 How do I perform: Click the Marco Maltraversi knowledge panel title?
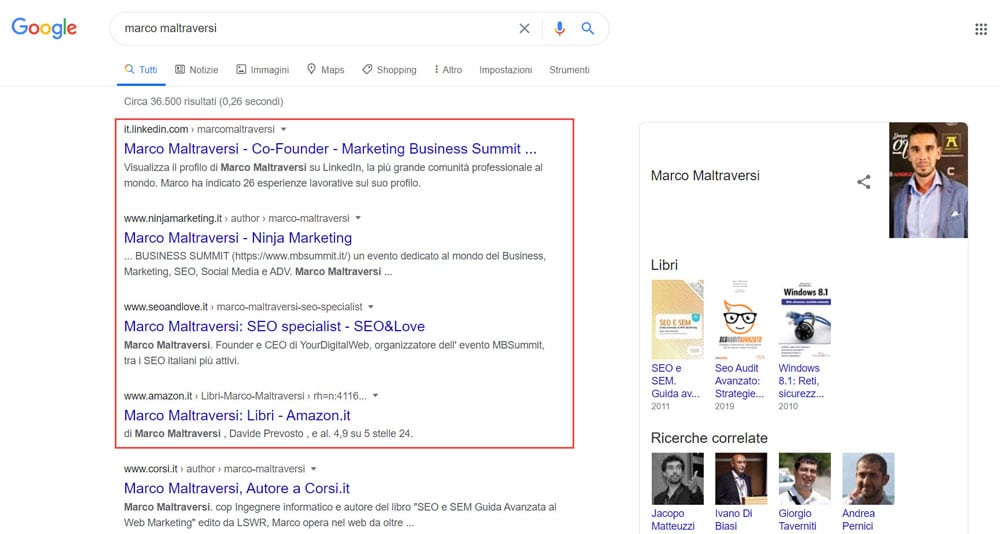coord(705,175)
